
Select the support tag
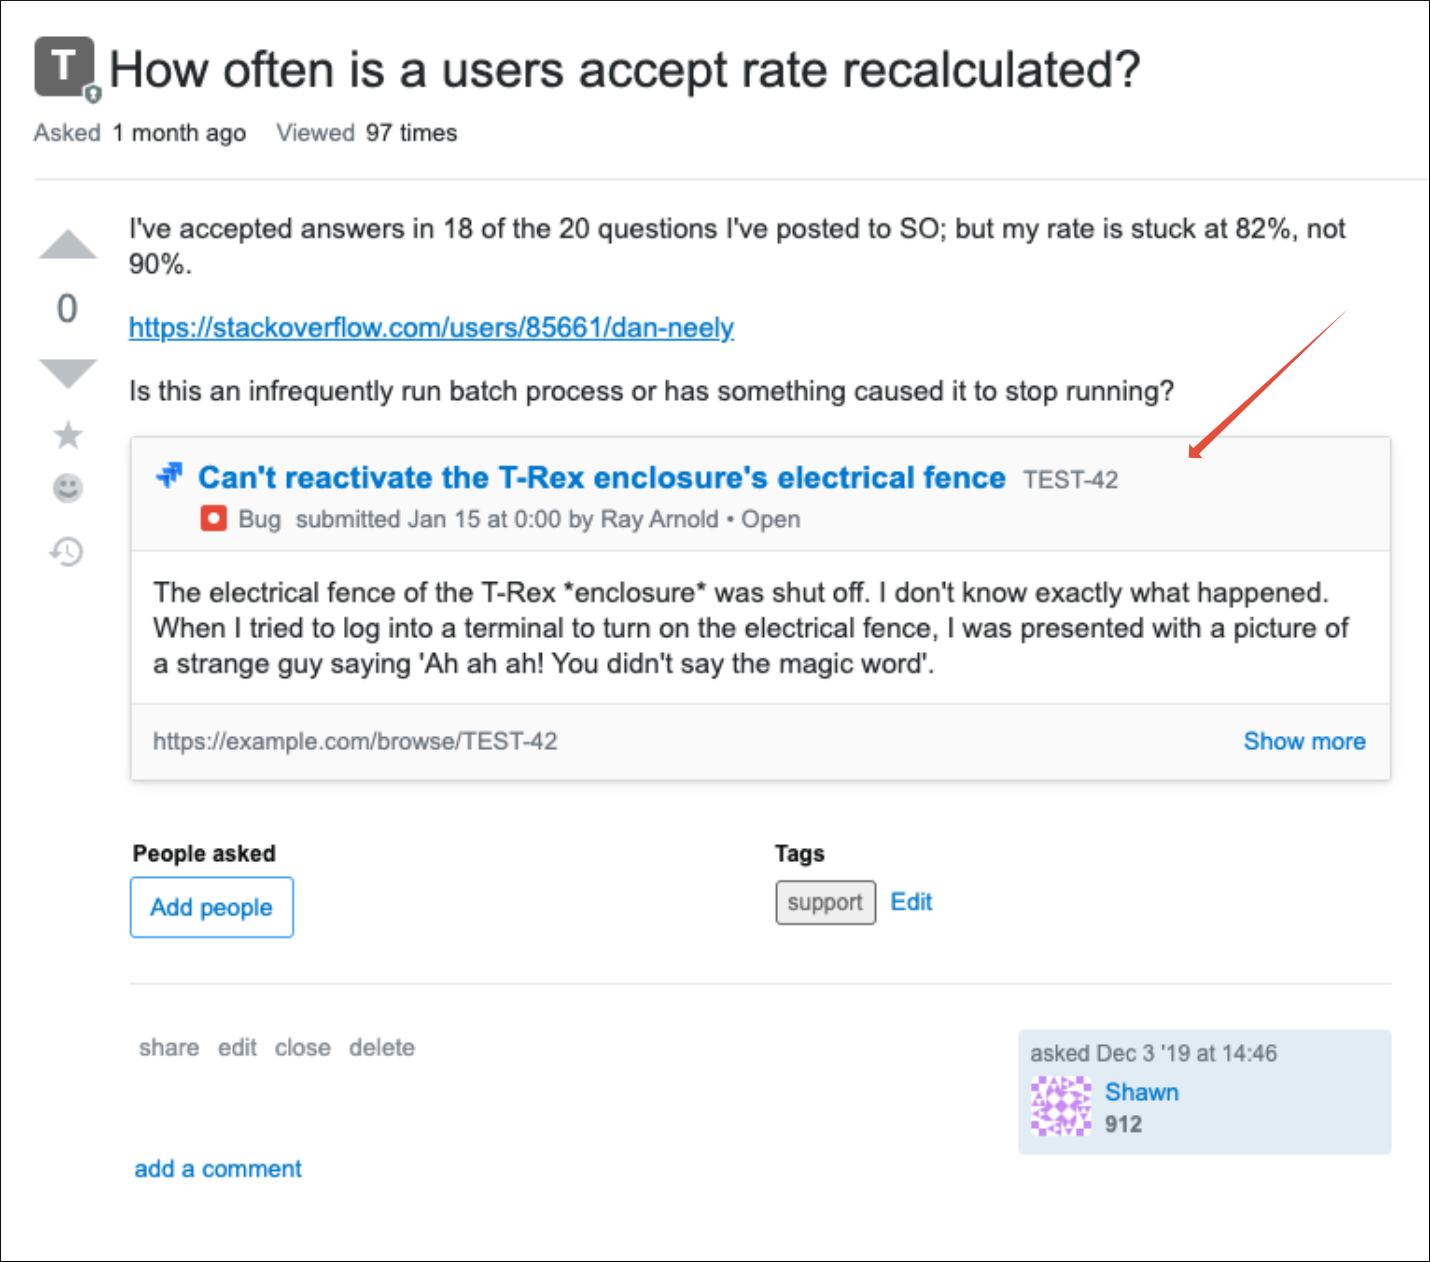(x=825, y=902)
